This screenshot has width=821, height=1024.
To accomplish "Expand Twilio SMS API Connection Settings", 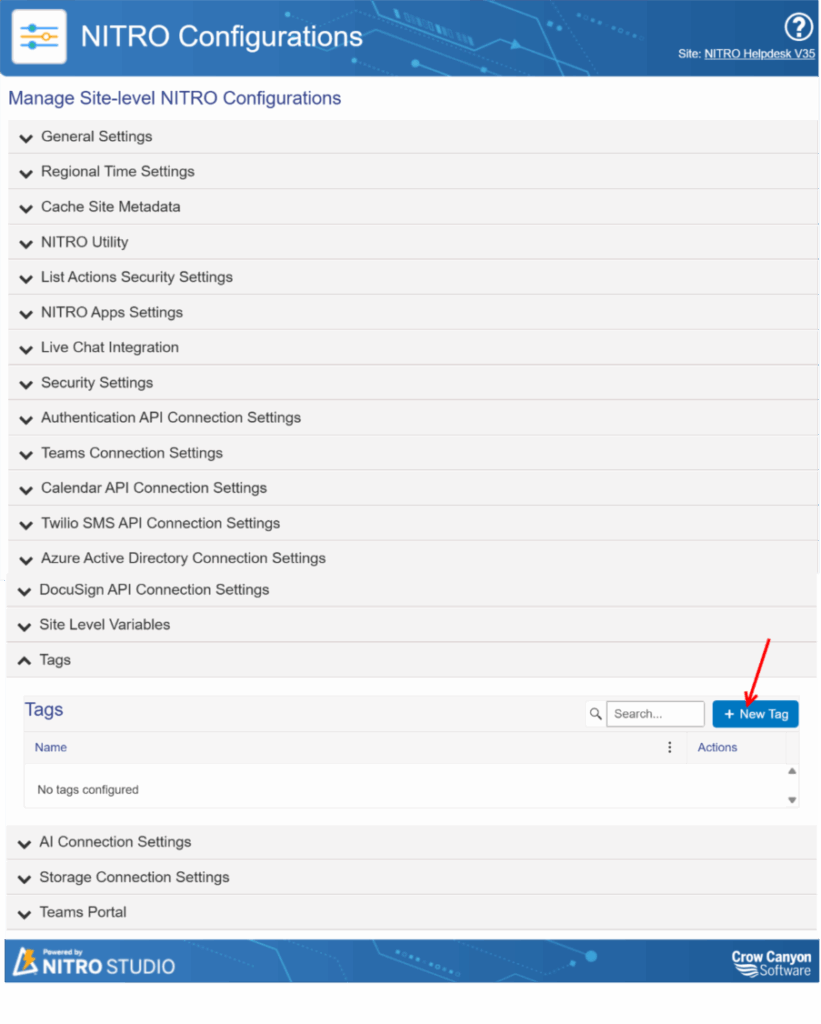I will click(160, 523).
